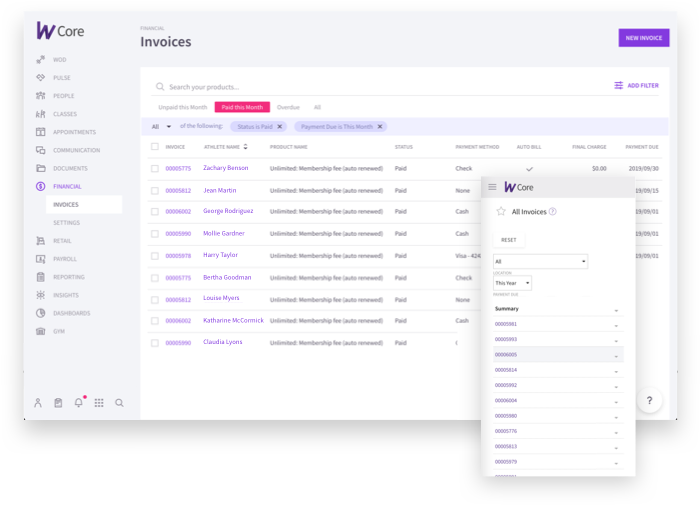Open the WOD sidebar icon
Image resolution: width=700 pixels, height=508 pixels.
click(41, 59)
